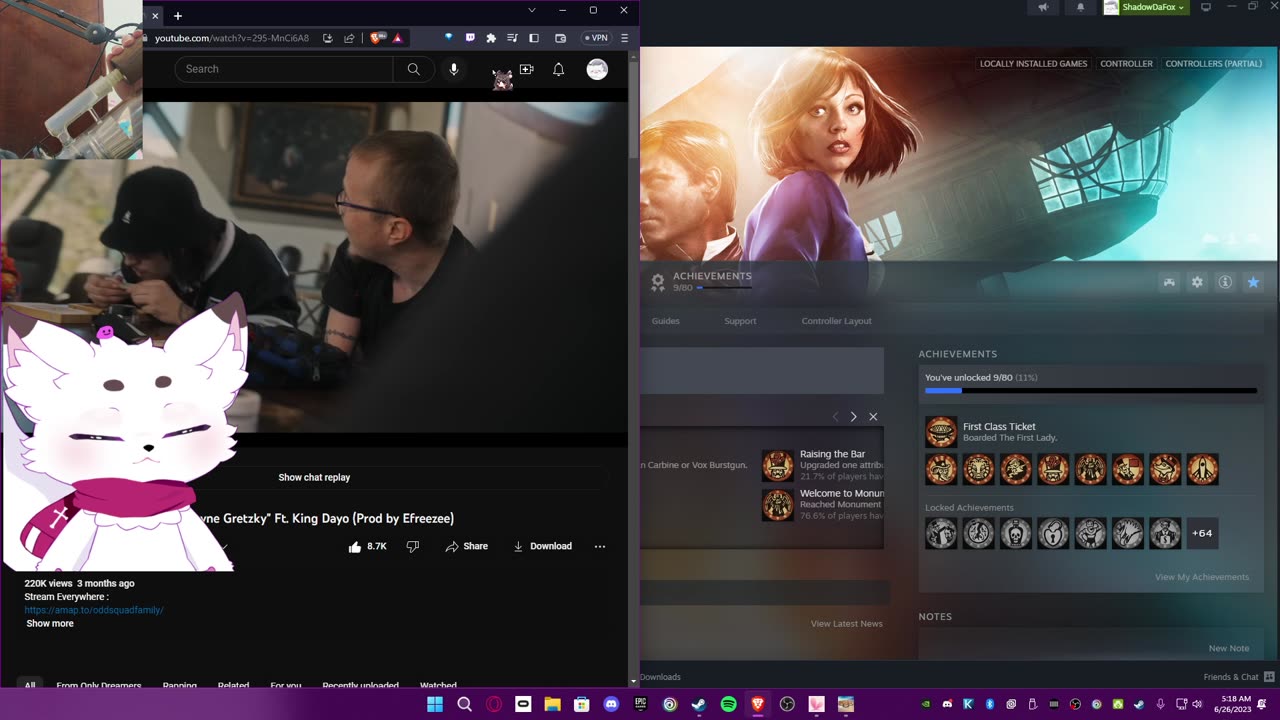1280x720 pixels.
Task: Toggle Steam favorite star for this game
Action: pos(1253,283)
